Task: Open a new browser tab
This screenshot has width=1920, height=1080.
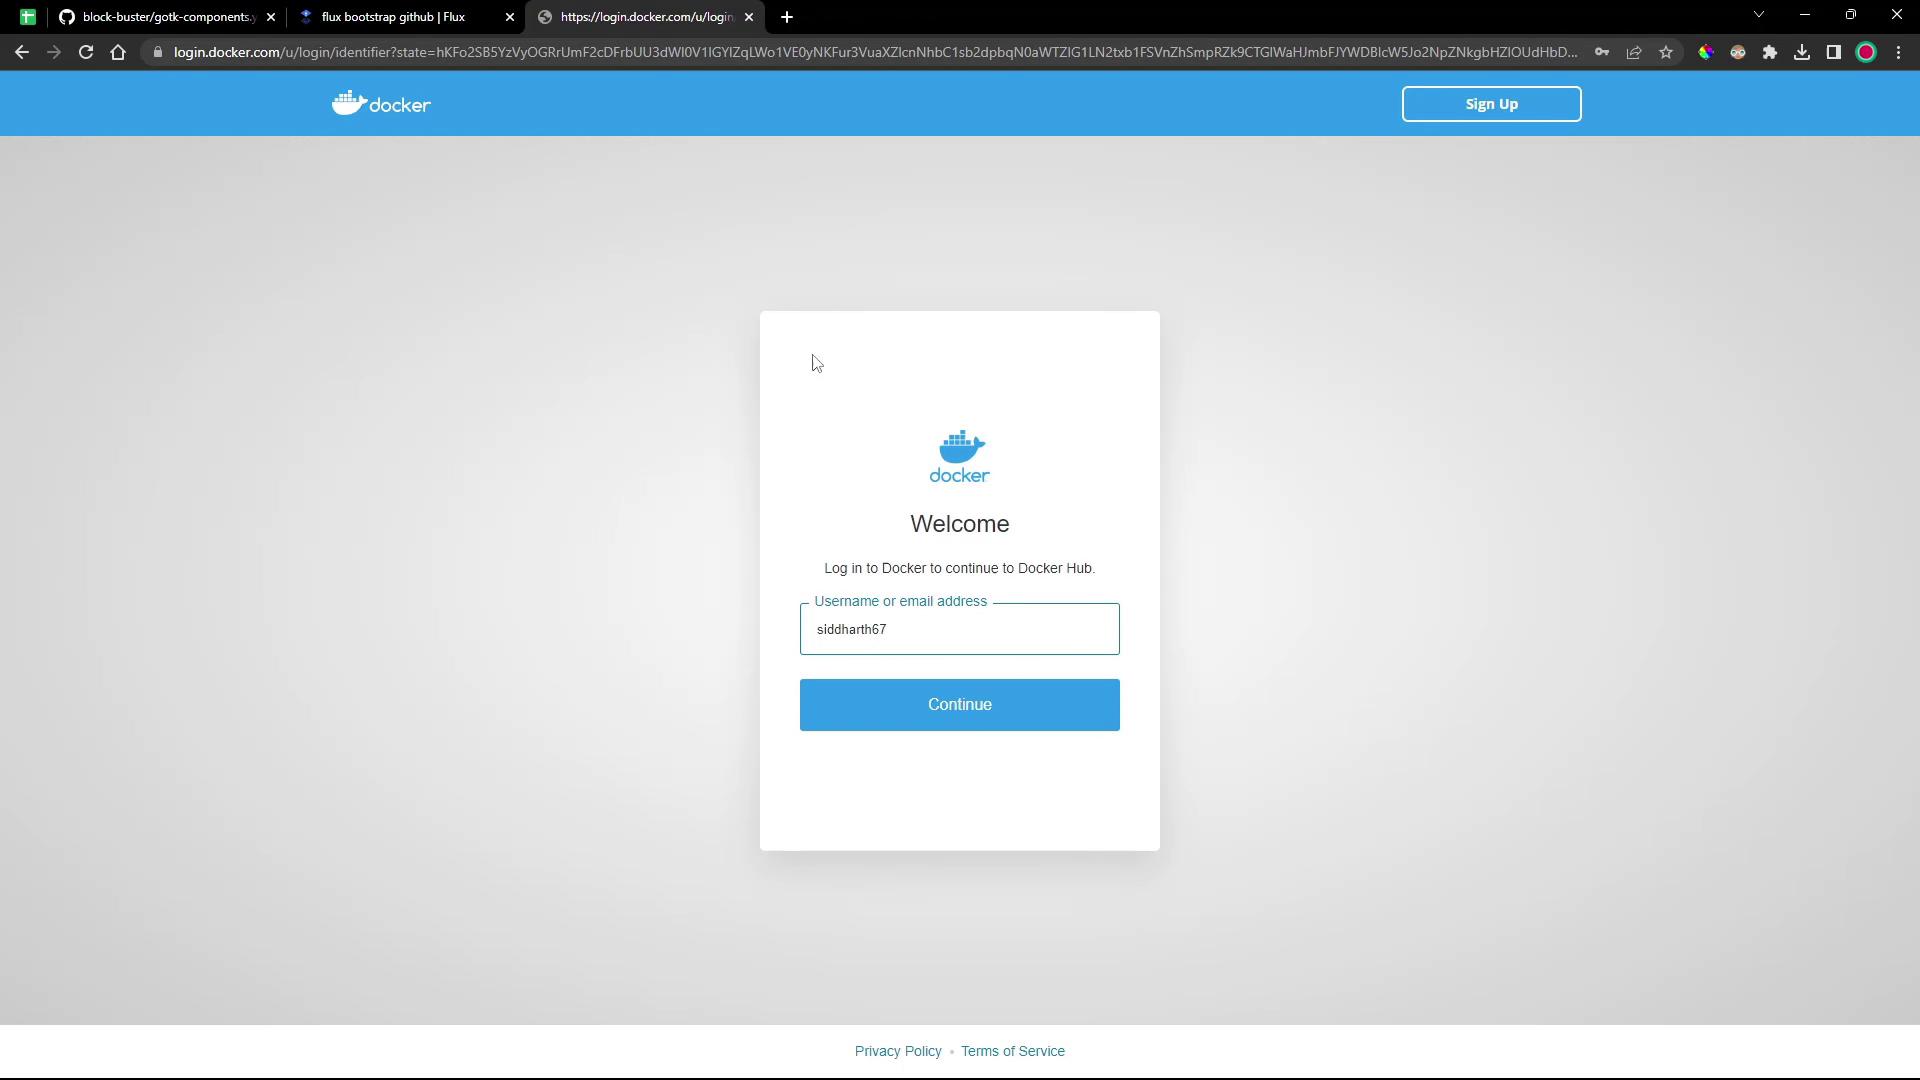Action: coord(787,17)
